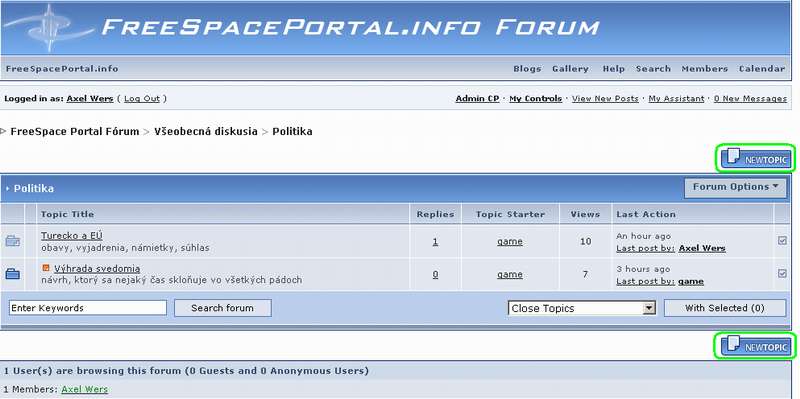
Task: Go to FreeSpace Portal Fórum breadcrumb
Action: tap(74, 132)
